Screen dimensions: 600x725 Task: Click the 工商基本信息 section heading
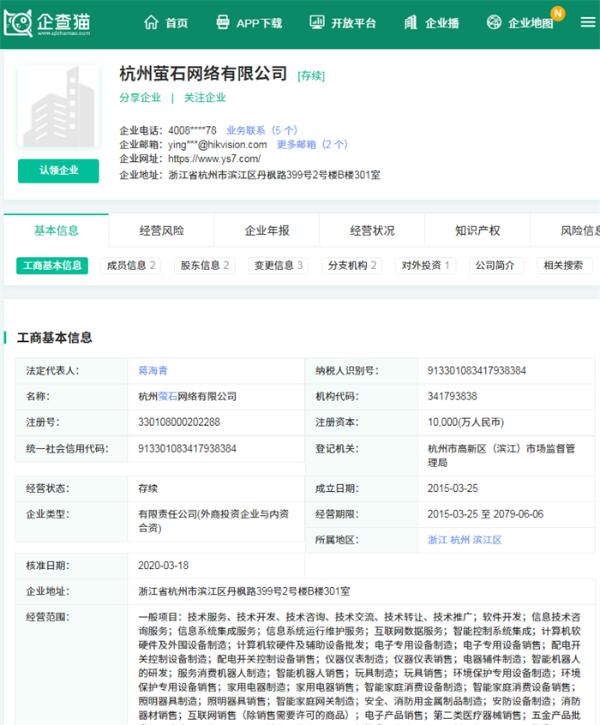(55, 338)
